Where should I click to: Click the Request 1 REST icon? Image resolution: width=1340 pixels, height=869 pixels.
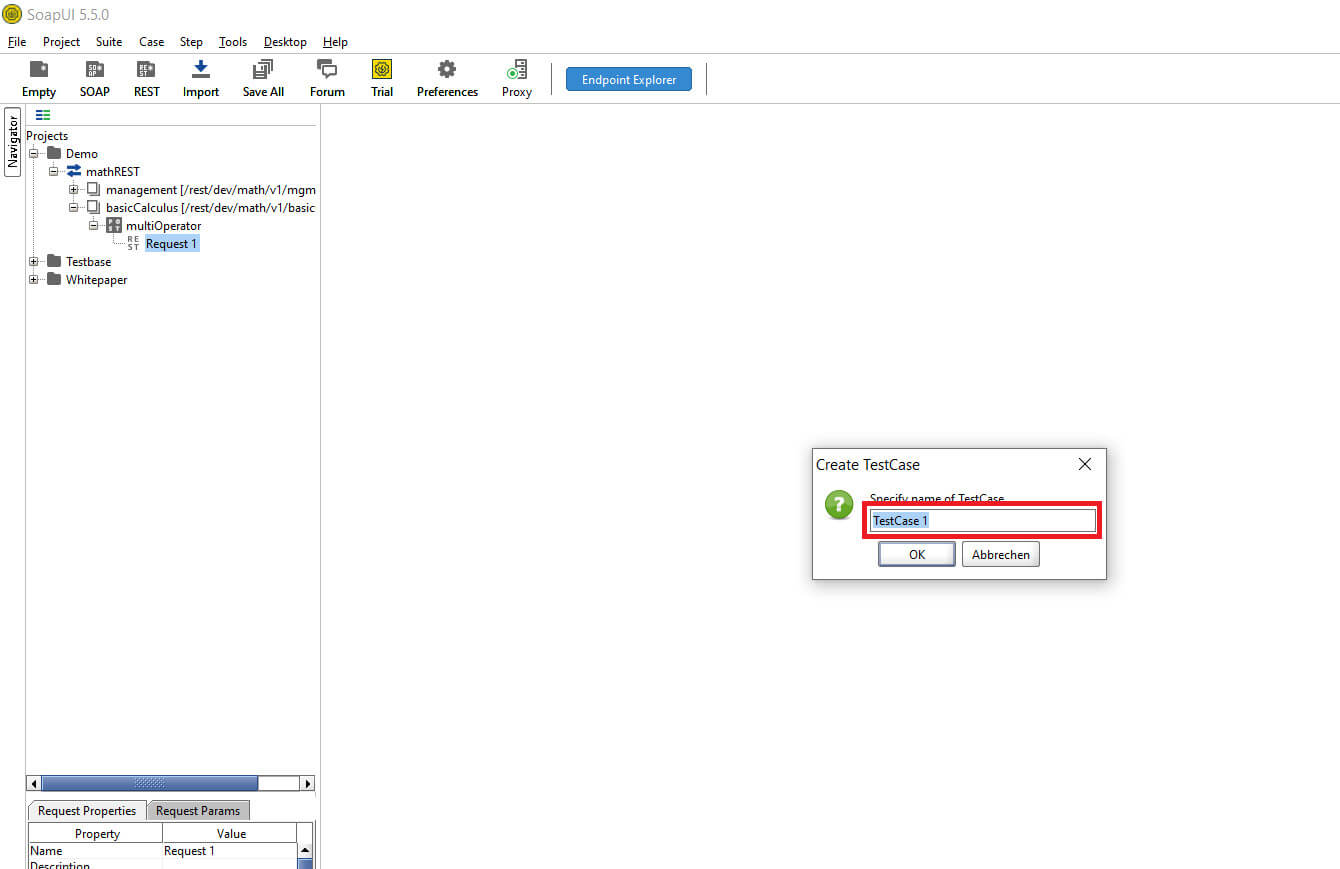[134, 243]
